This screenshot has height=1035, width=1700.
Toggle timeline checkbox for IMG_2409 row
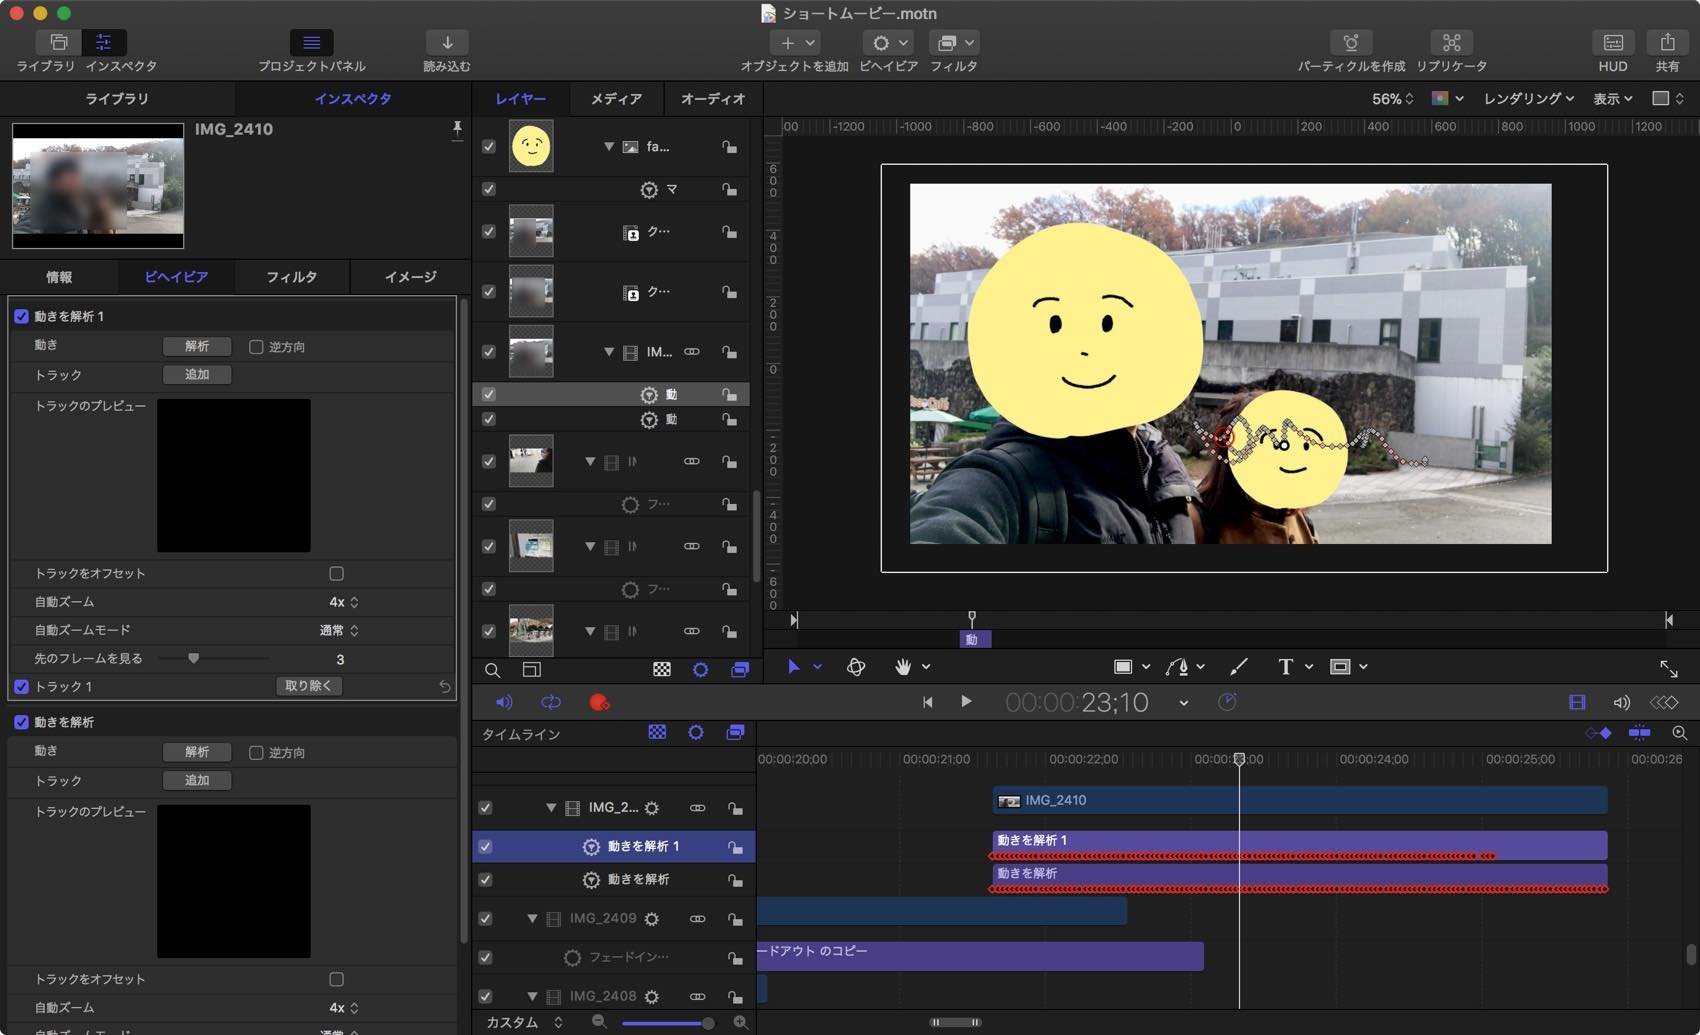[x=485, y=918]
